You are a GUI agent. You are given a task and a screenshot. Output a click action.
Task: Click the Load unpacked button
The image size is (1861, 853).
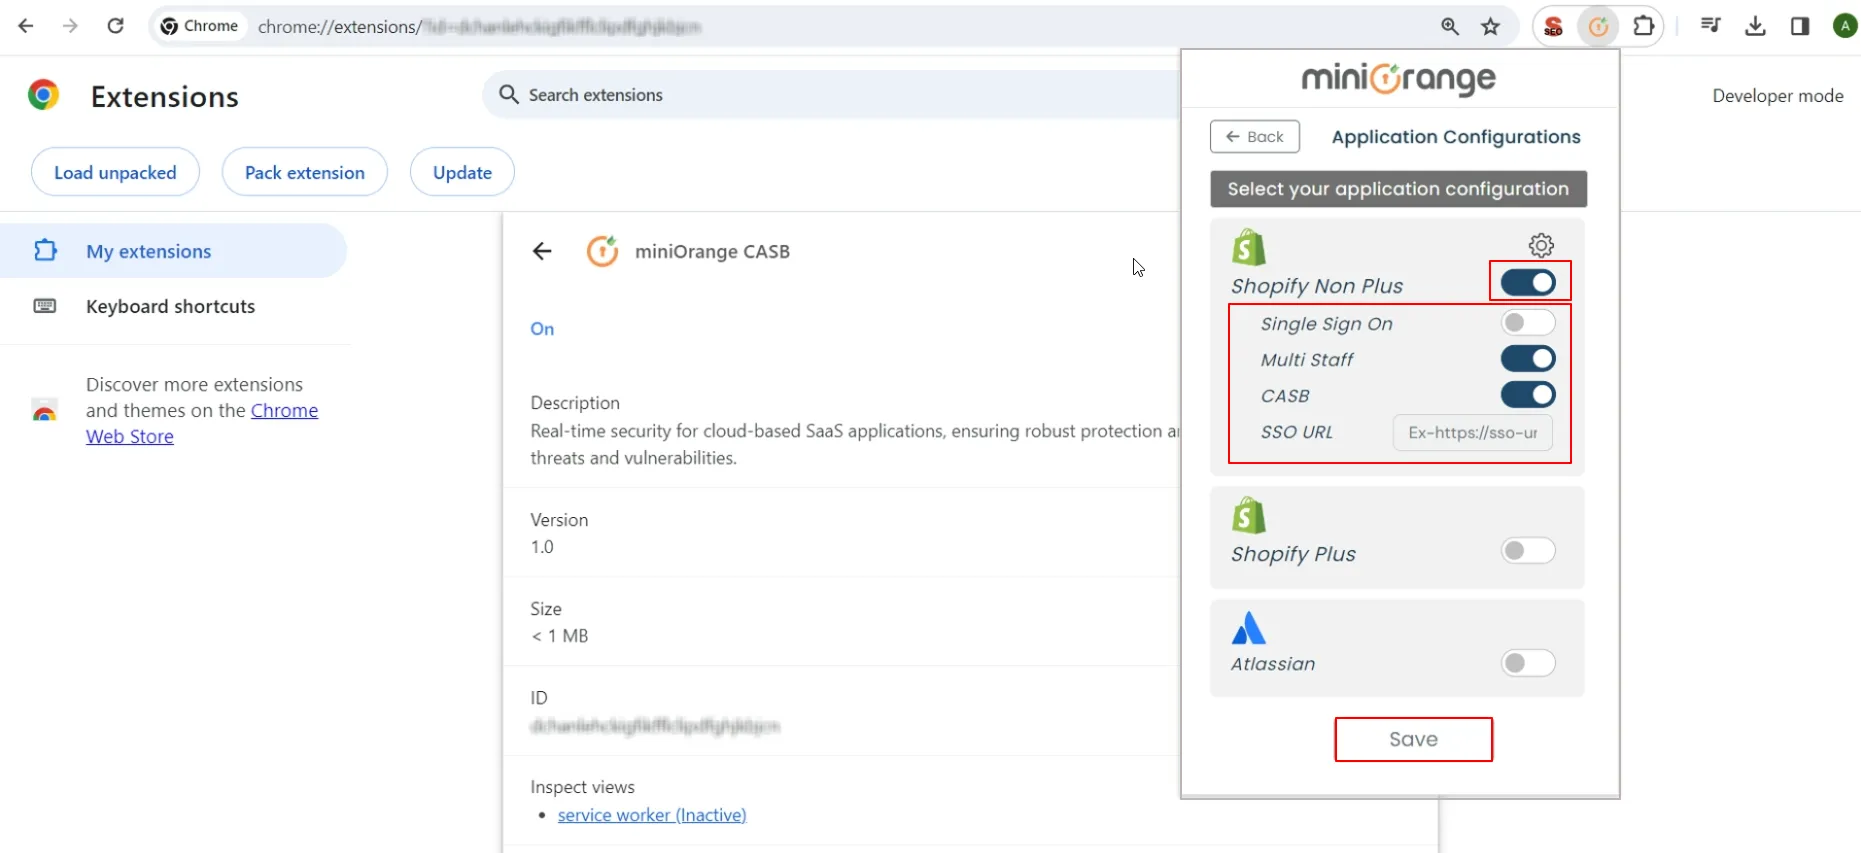115,172
